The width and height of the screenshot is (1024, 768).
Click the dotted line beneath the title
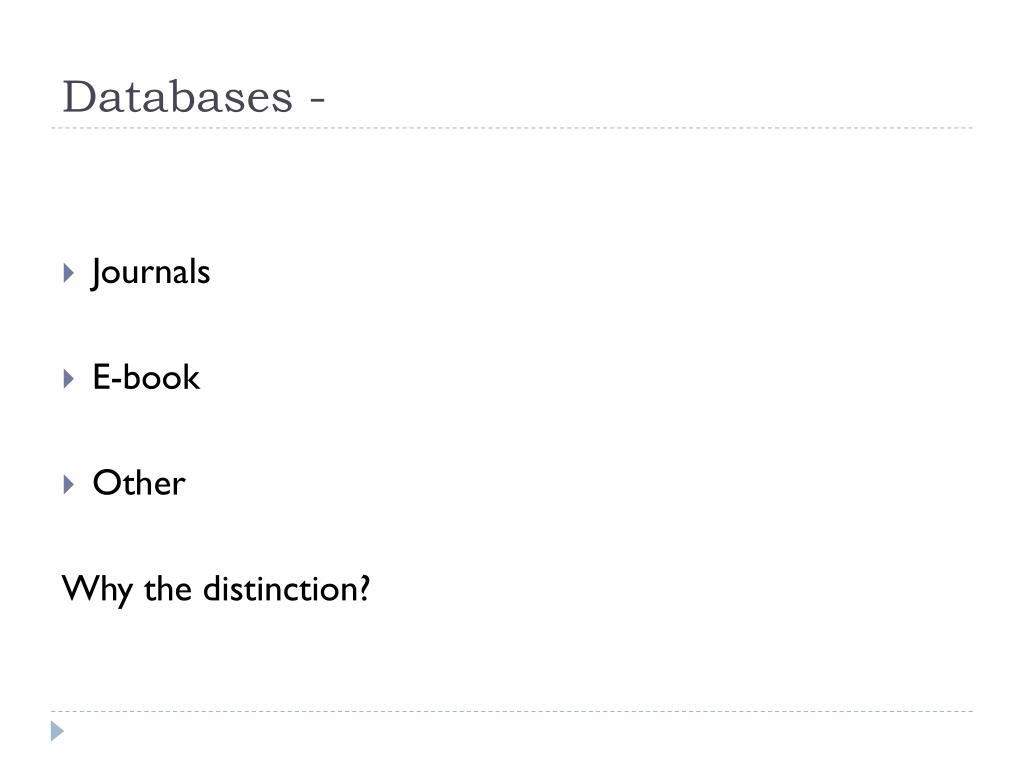point(512,128)
